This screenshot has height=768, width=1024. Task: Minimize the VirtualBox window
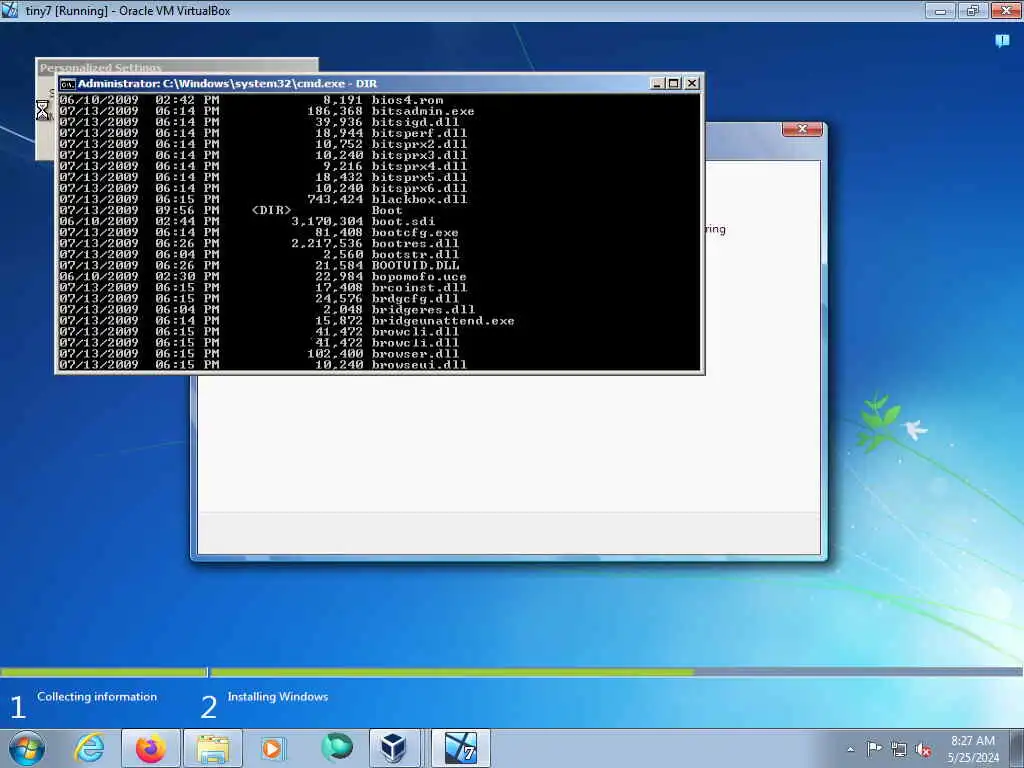click(x=940, y=10)
